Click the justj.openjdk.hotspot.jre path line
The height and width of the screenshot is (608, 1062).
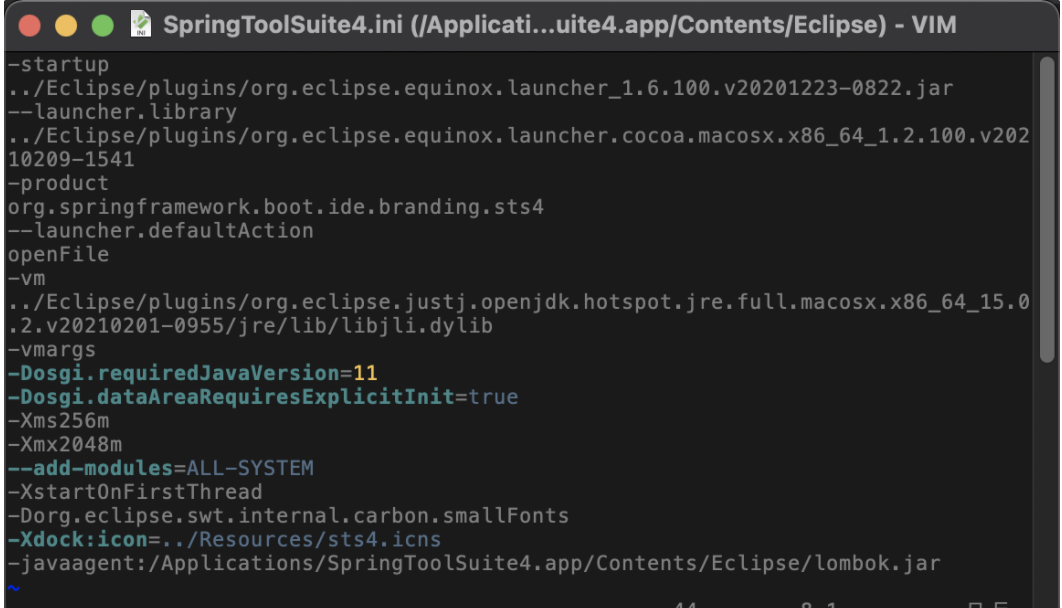coord(519,302)
